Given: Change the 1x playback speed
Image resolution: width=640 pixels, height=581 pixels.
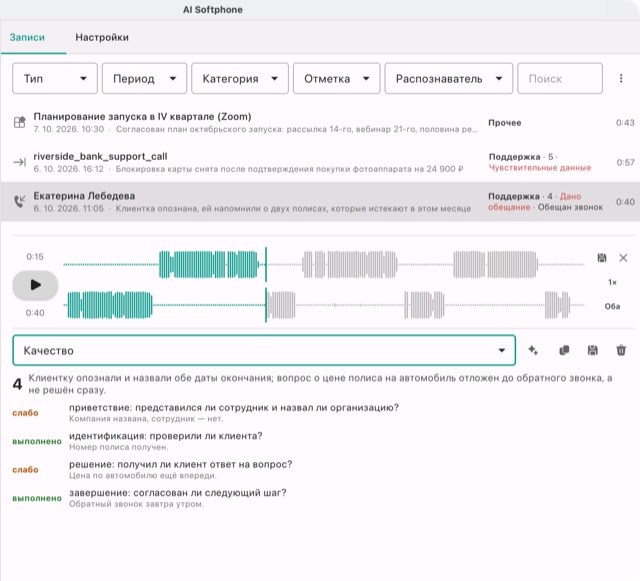Looking at the screenshot, I should click(x=612, y=282).
